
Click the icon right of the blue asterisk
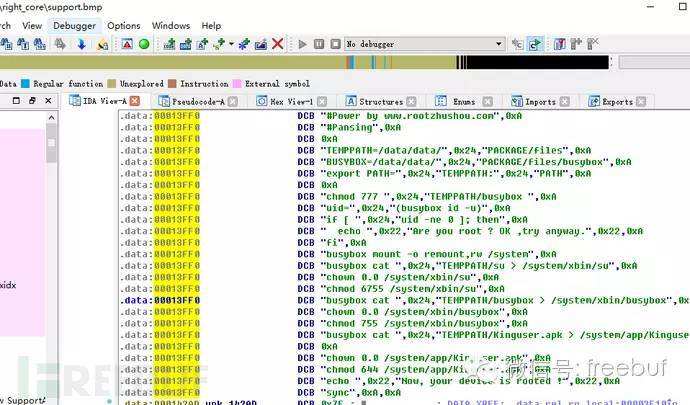tap(261, 44)
